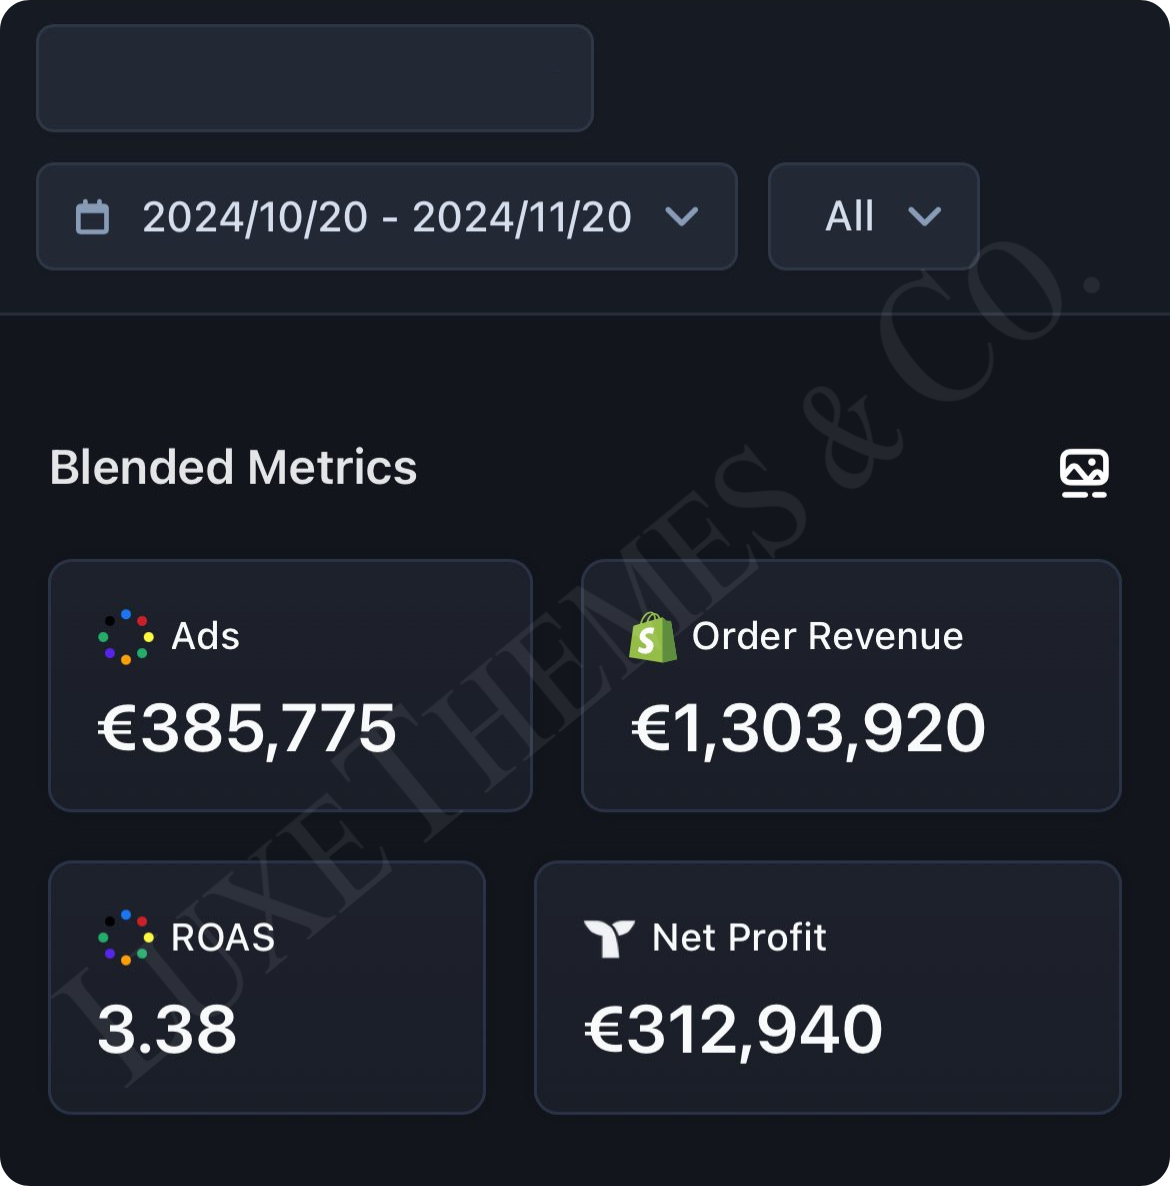Click the chevron arrow beside All
This screenshot has width=1170, height=1186.
(x=924, y=217)
